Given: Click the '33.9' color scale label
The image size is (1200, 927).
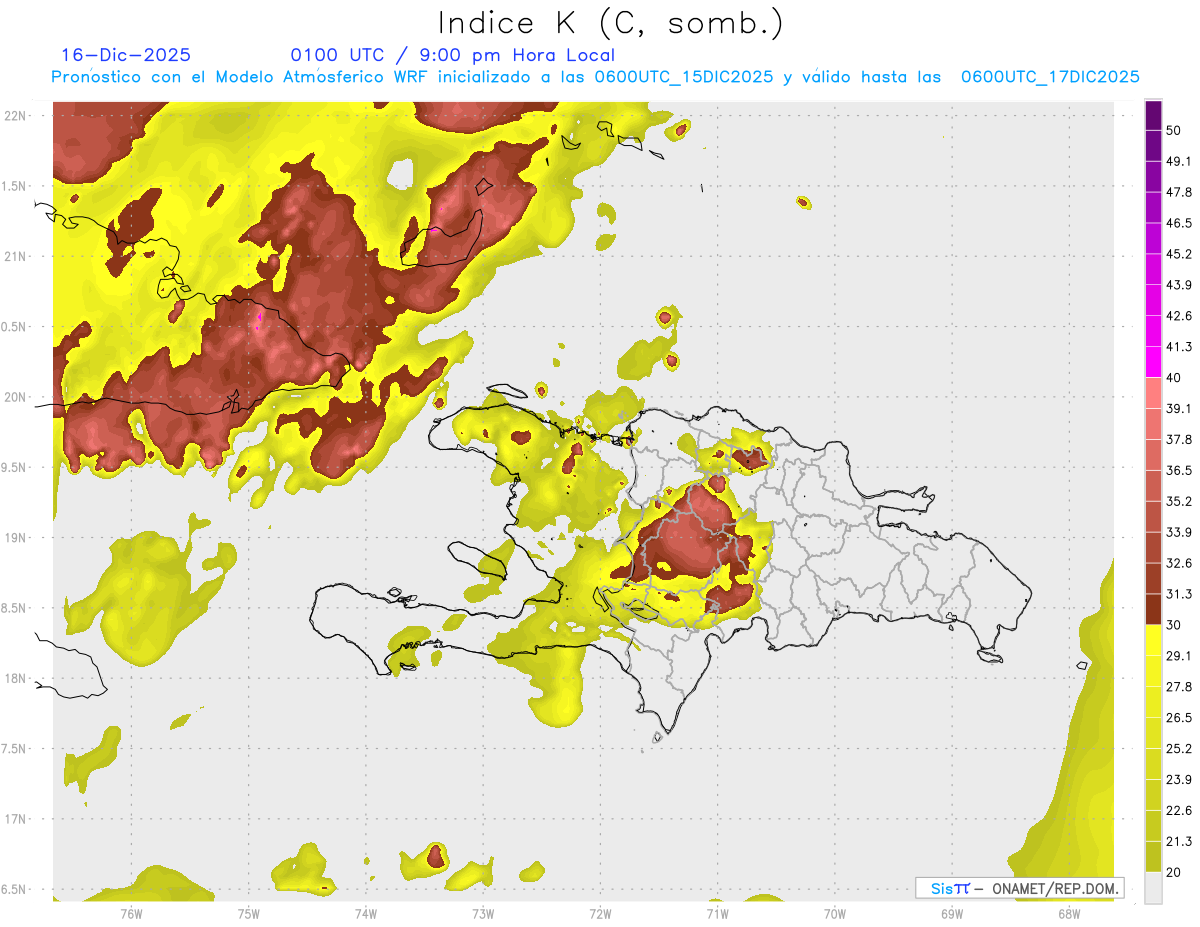Looking at the screenshot, I should [x=1179, y=532].
